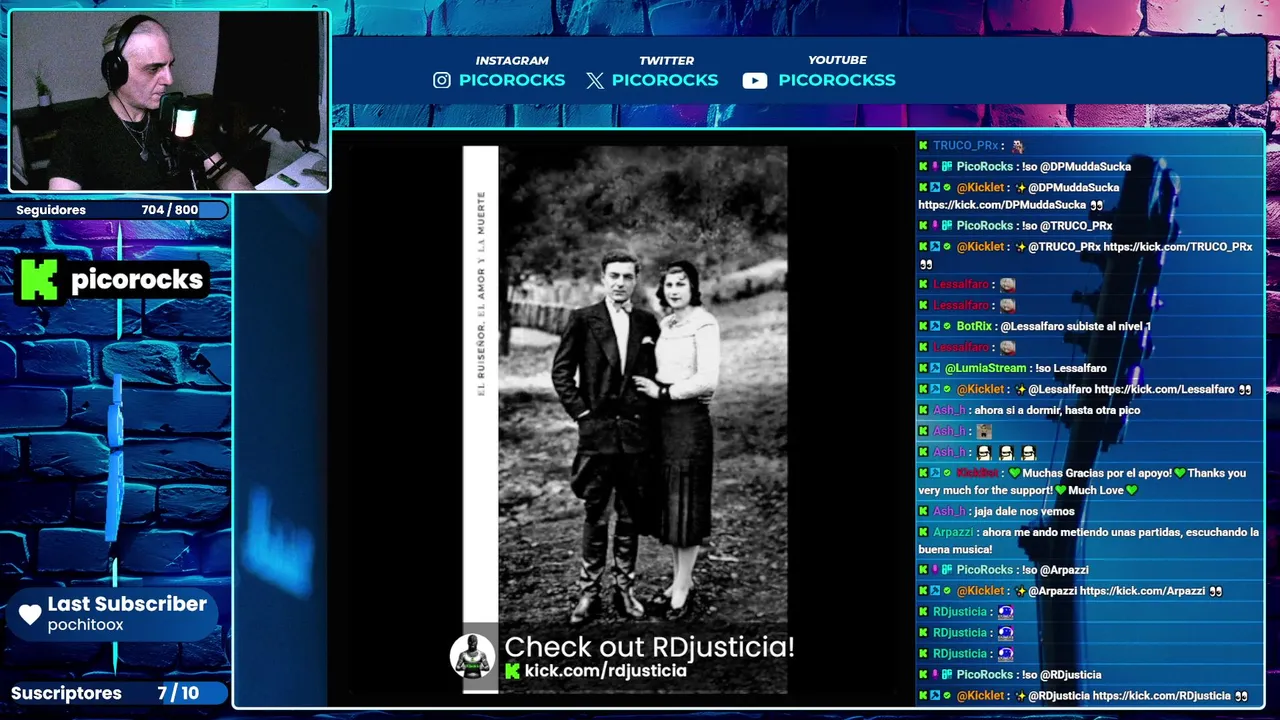Click the streamer webcam feed
Image resolution: width=1280 pixels, height=720 pixels.
point(169,100)
